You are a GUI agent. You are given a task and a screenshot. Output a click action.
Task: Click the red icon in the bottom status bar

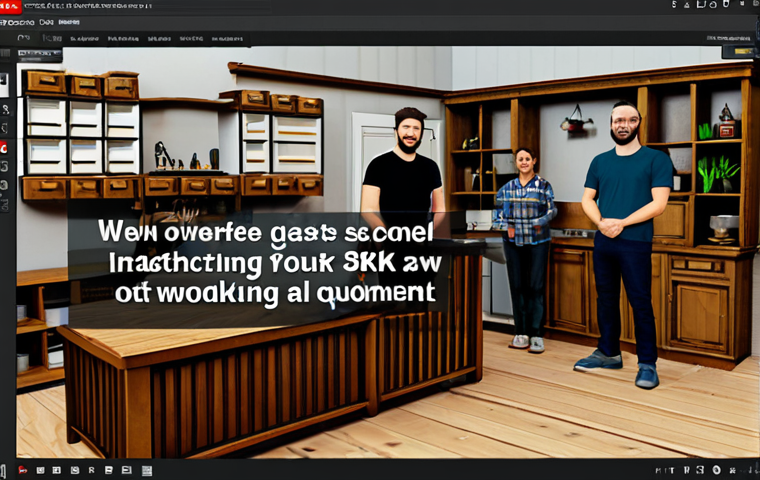coord(22,470)
